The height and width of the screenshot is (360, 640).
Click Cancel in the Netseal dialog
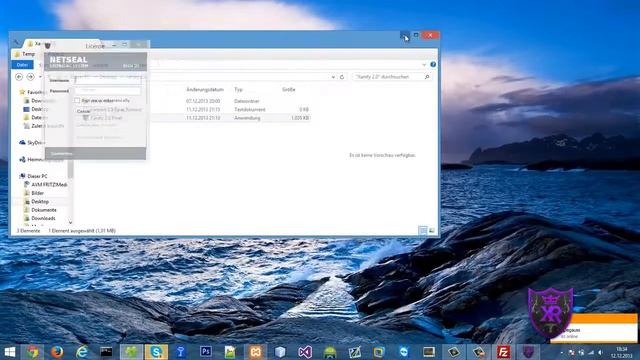(x=84, y=111)
